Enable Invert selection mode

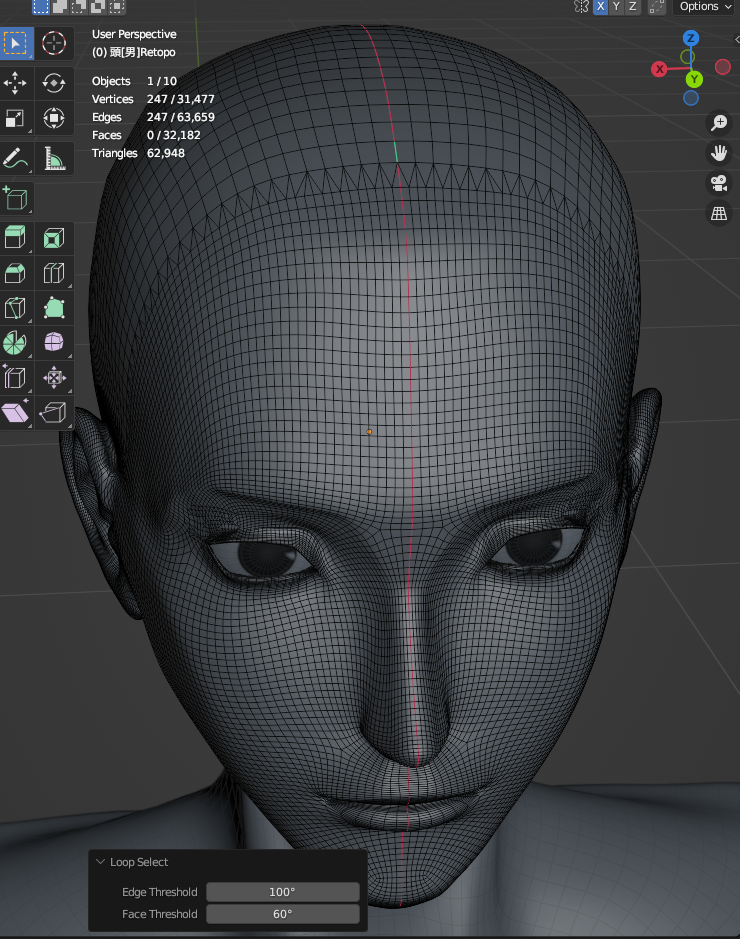pyautogui.click(x=98, y=7)
